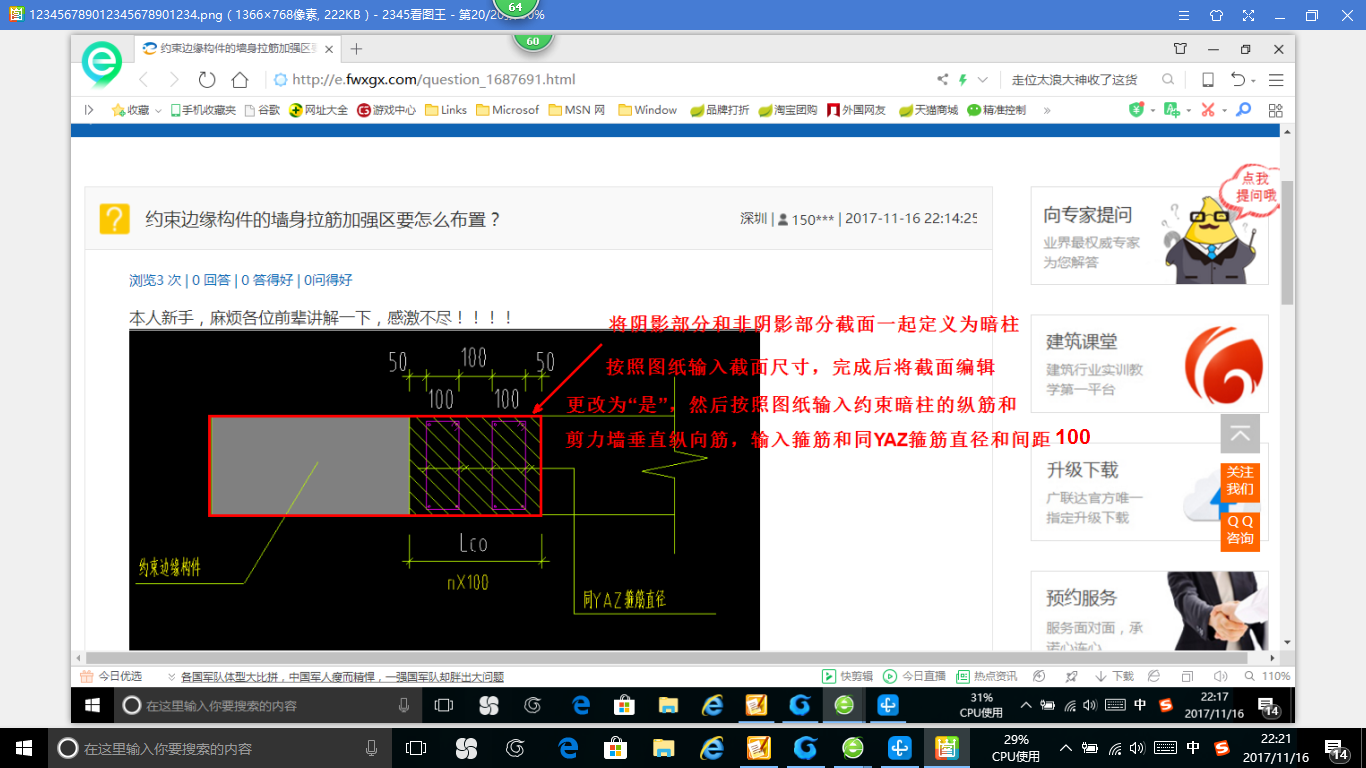Expand the address bar dropdown chevron
The width and height of the screenshot is (1366, 768).
click(x=983, y=80)
